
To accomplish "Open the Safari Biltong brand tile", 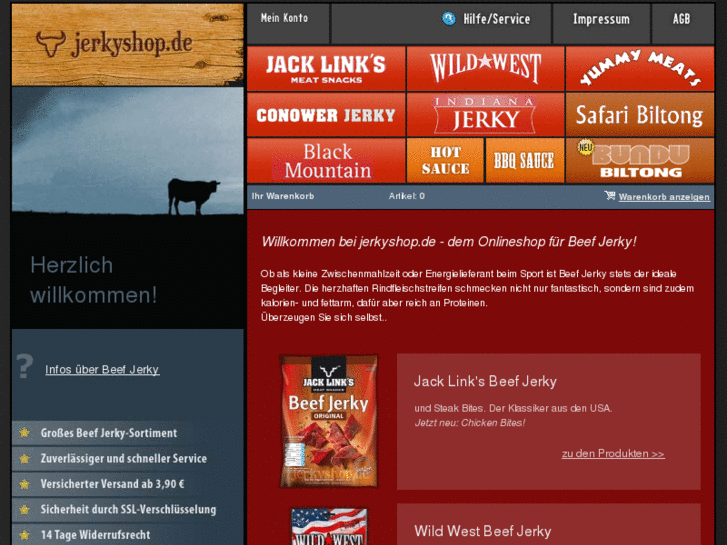I will (x=640, y=115).
